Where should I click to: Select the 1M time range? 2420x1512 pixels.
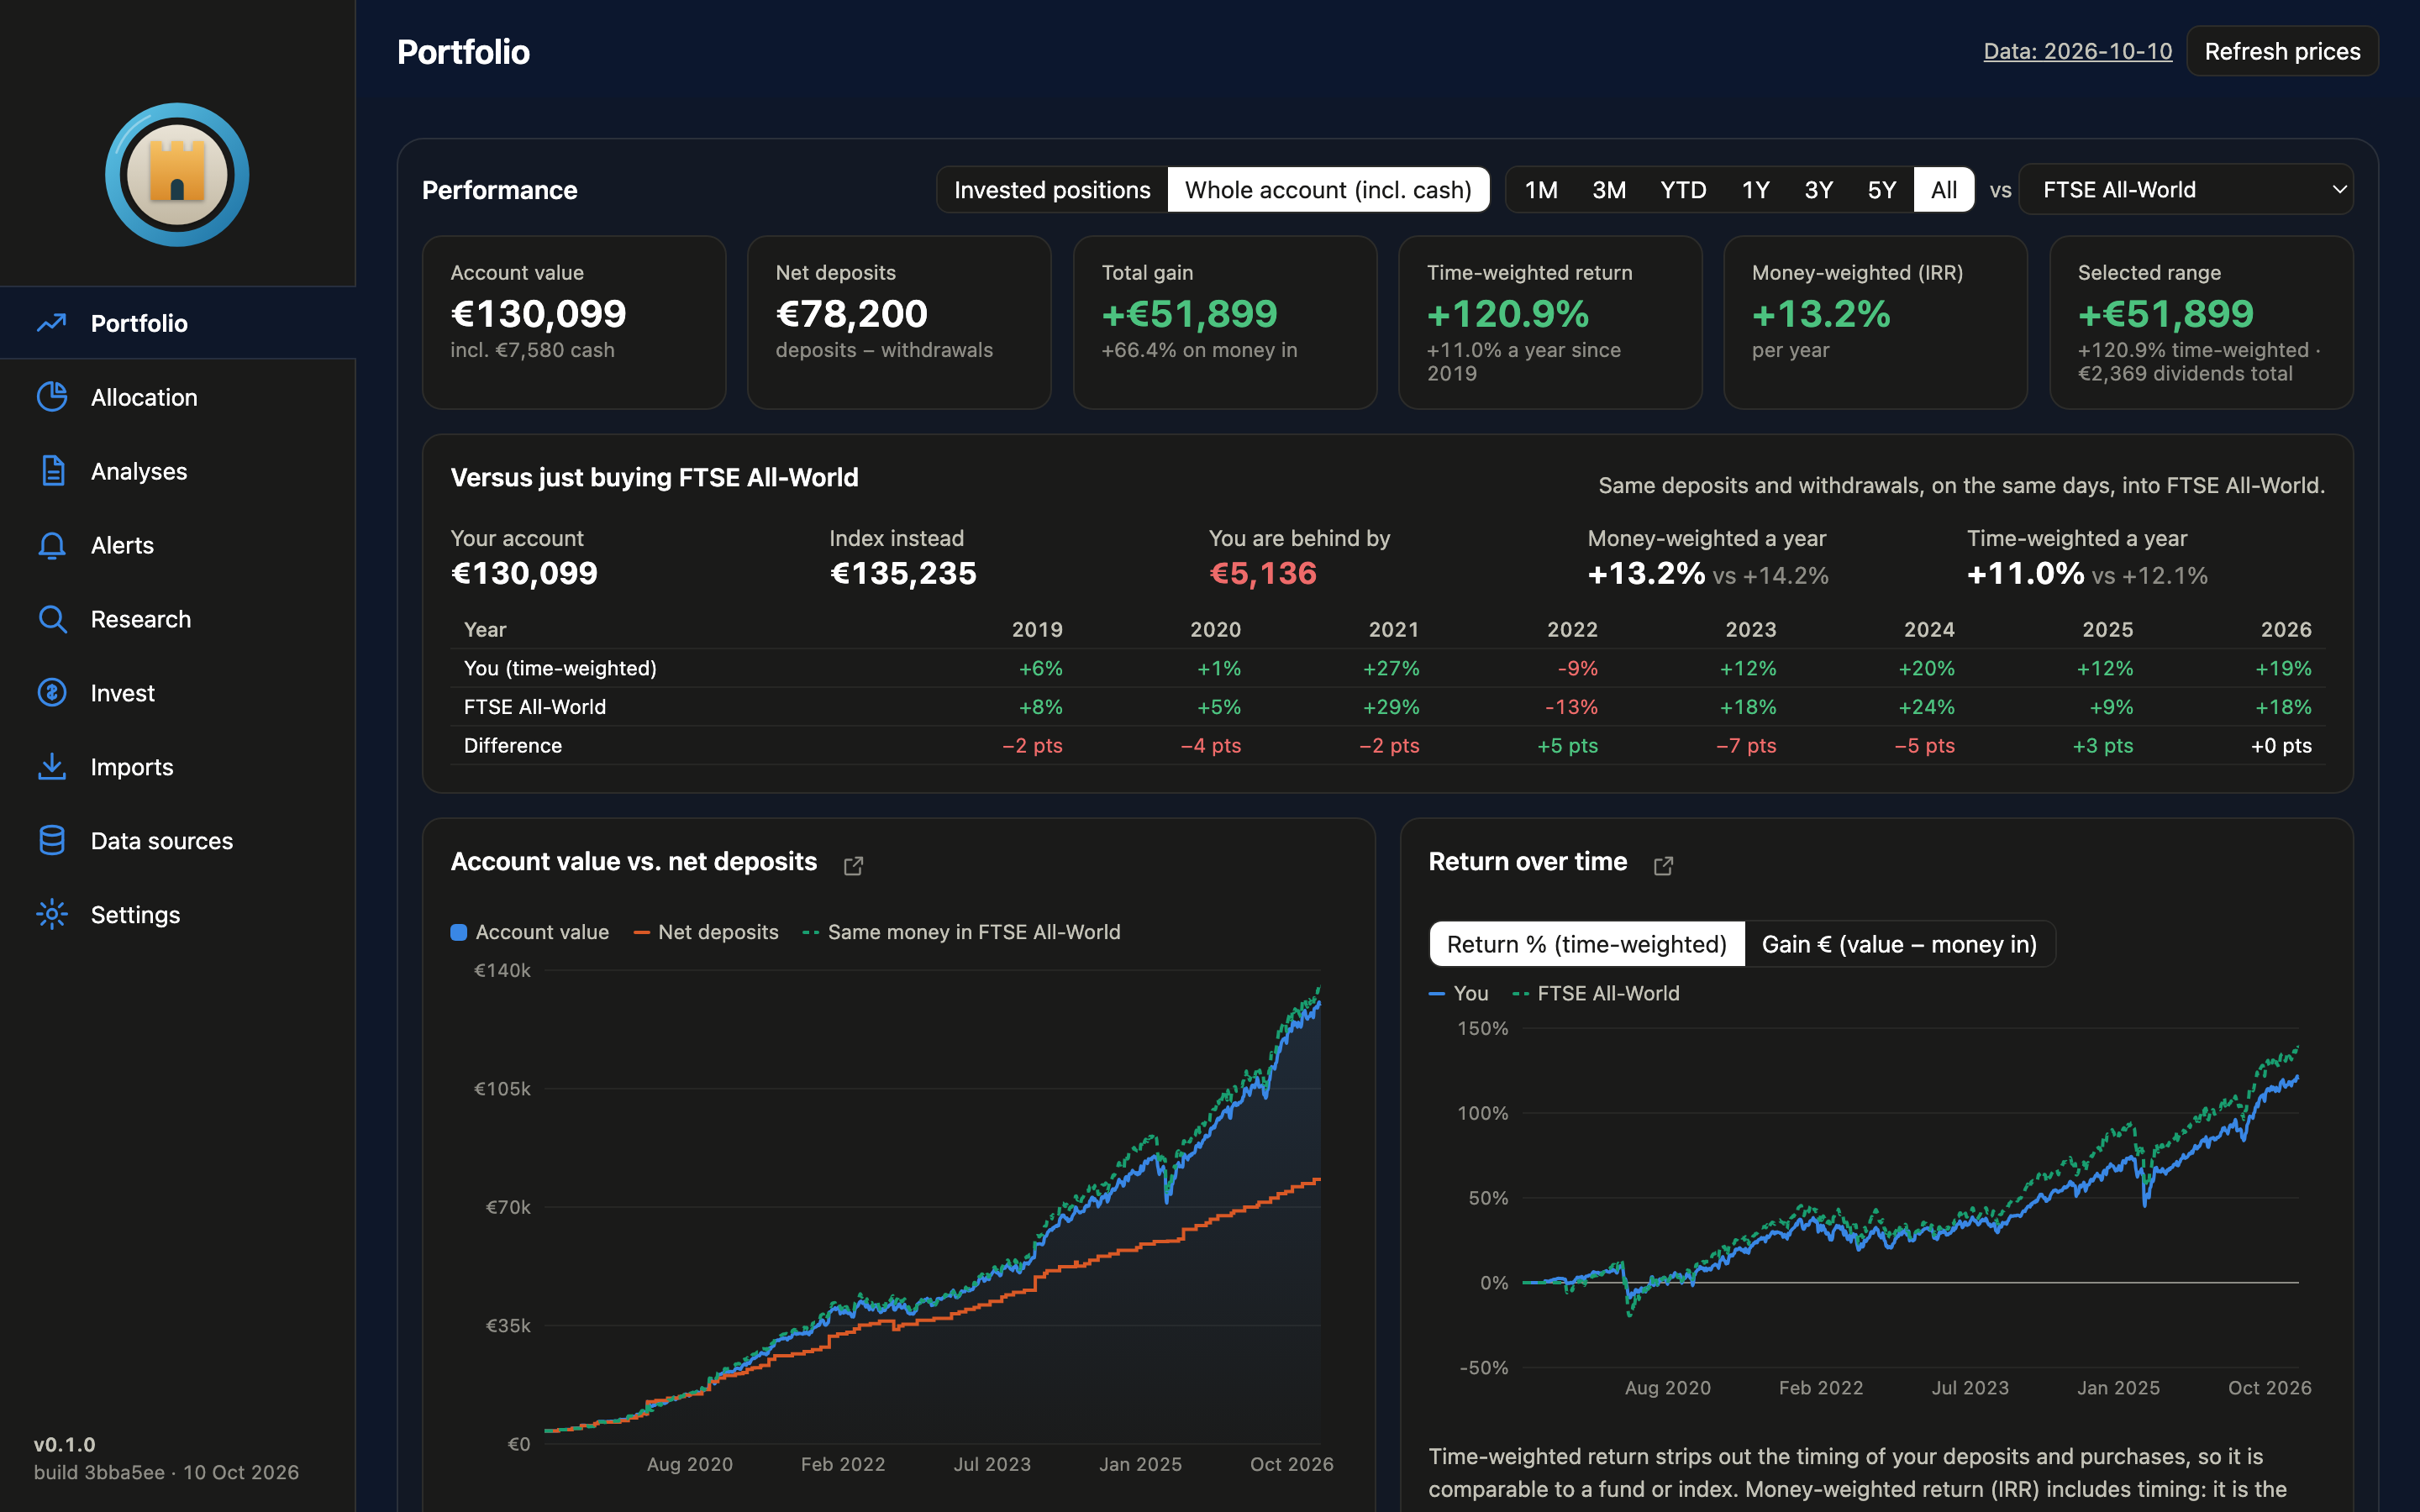click(x=1541, y=190)
